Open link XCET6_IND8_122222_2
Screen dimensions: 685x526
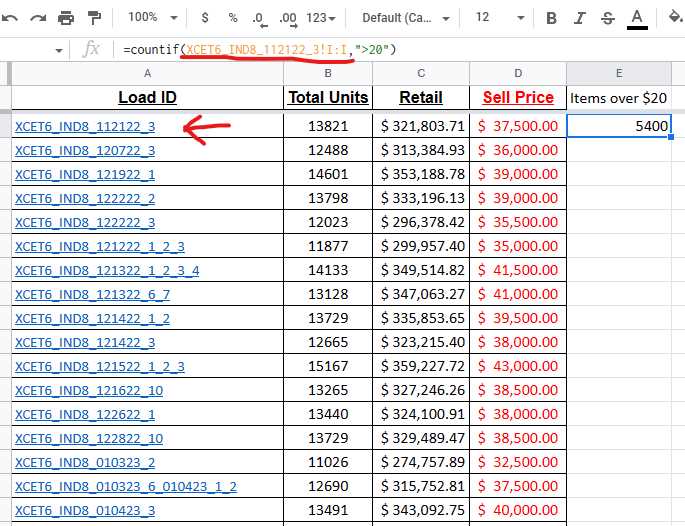(x=85, y=199)
